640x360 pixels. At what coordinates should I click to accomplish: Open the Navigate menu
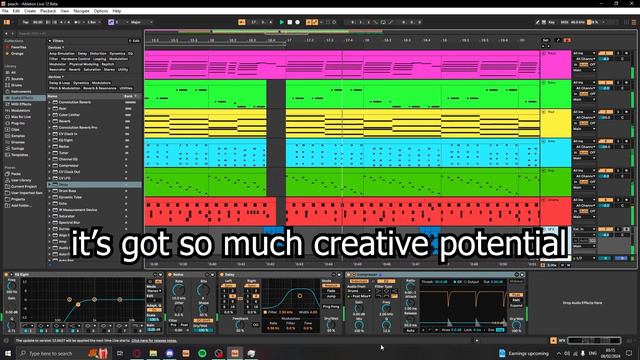(x=81, y=11)
